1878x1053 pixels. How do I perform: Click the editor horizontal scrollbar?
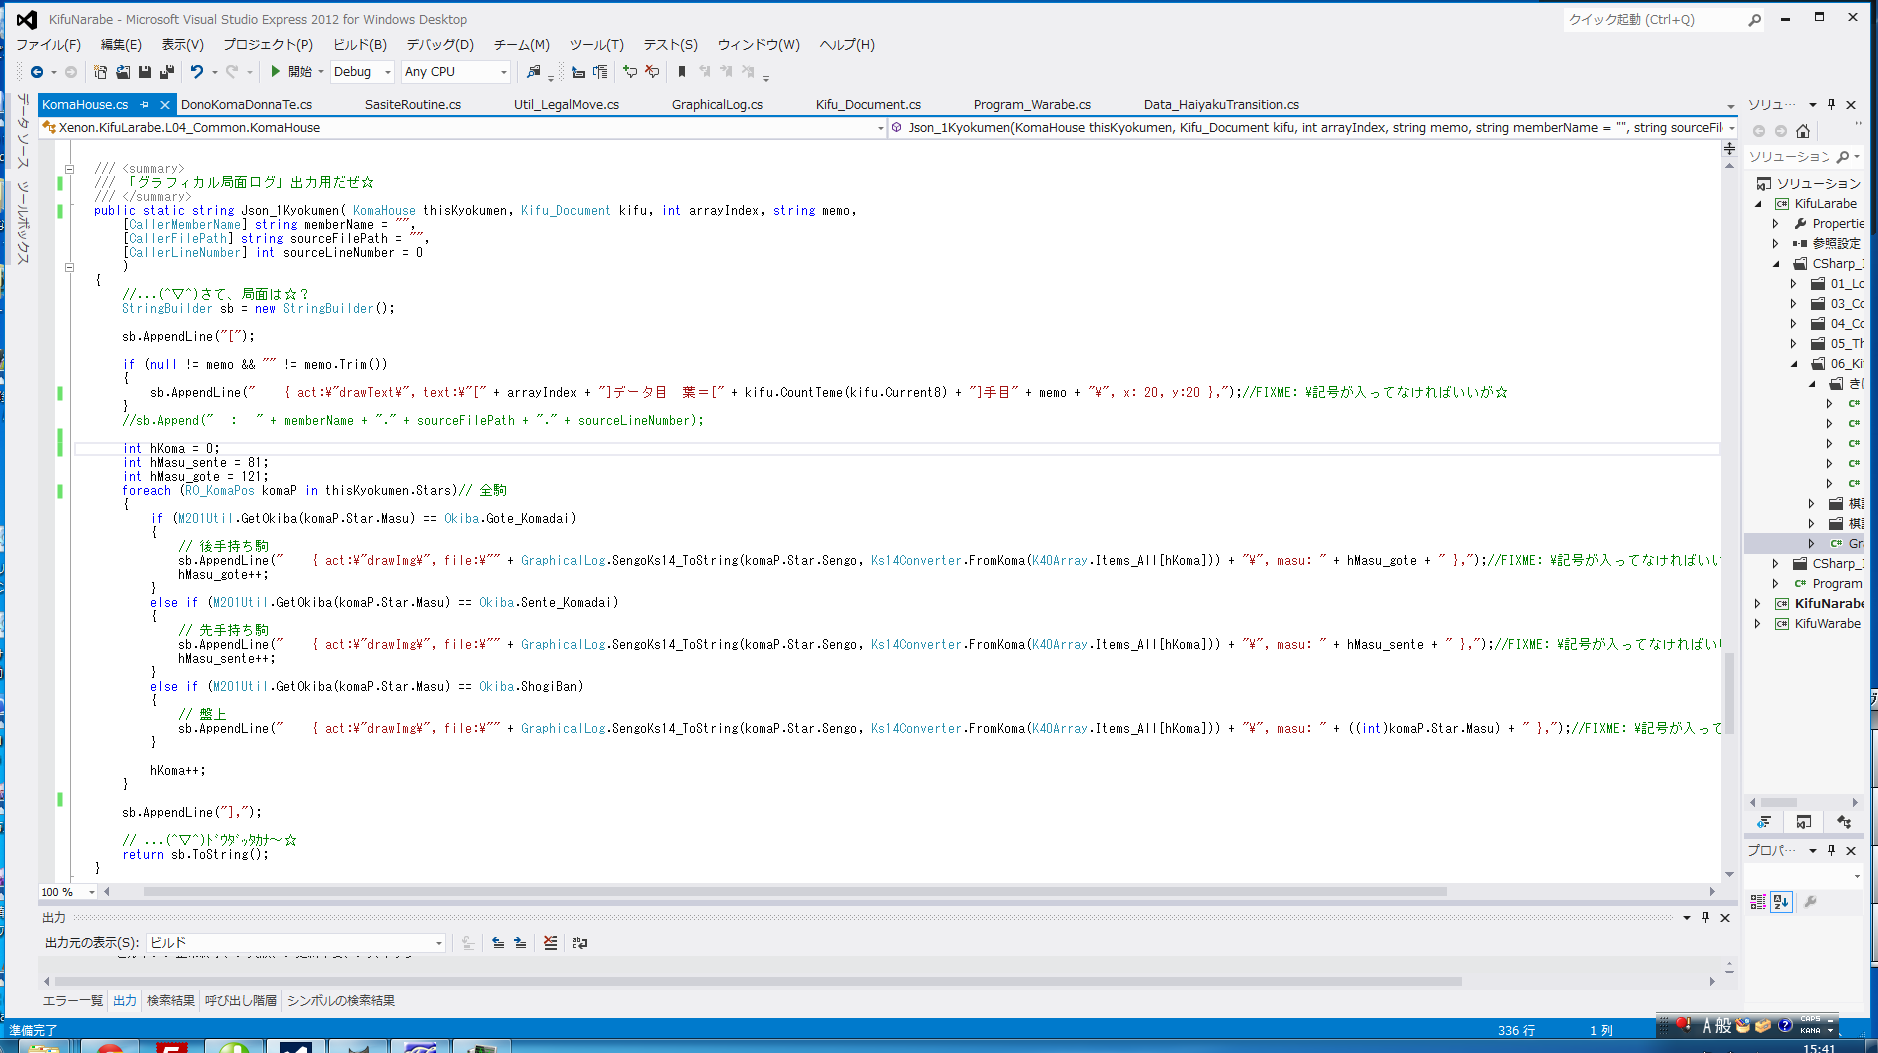click(794, 892)
